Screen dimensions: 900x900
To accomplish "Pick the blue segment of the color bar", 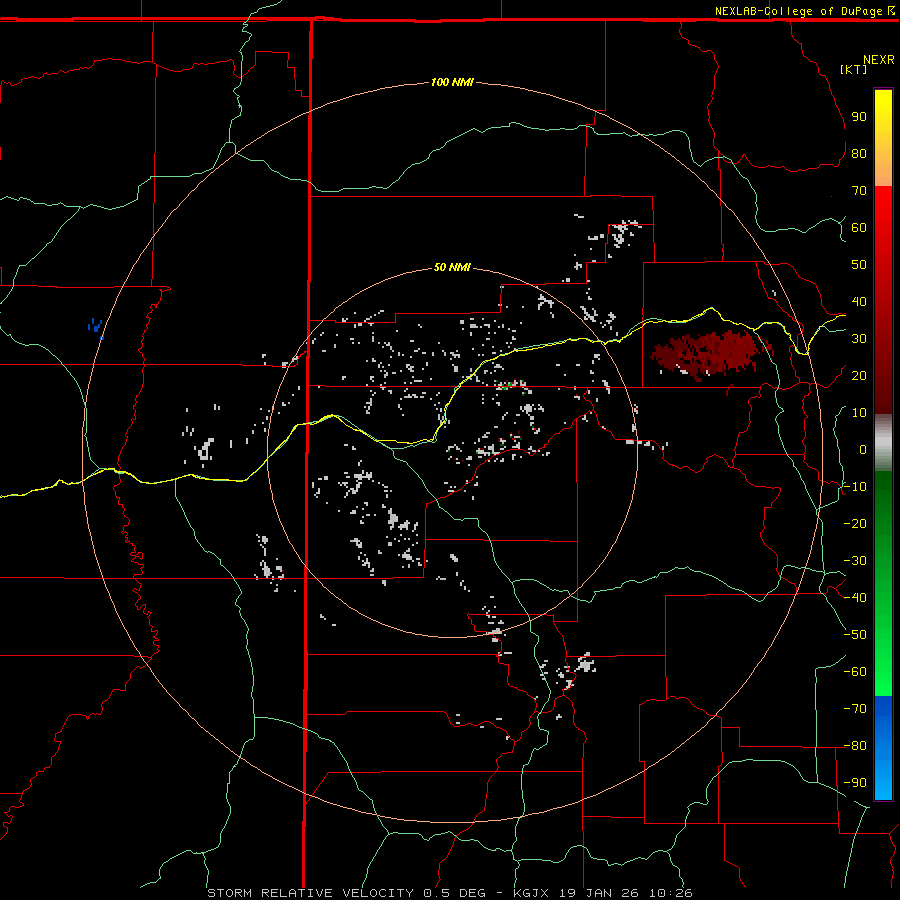I will pos(883,747).
